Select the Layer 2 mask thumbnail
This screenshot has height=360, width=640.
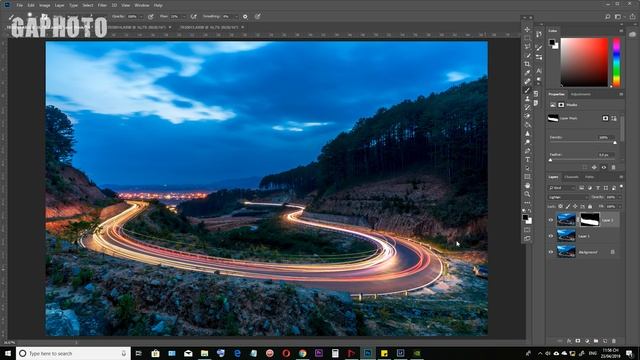(590, 220)
